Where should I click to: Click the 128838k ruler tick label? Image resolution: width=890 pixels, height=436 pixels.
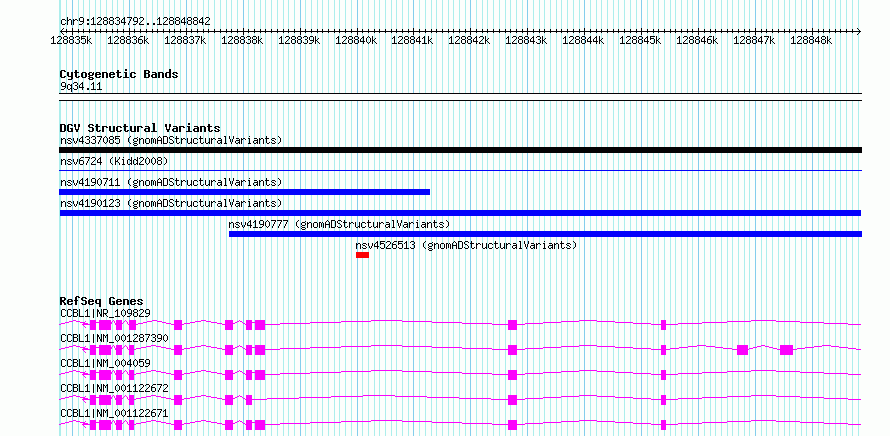242,40
